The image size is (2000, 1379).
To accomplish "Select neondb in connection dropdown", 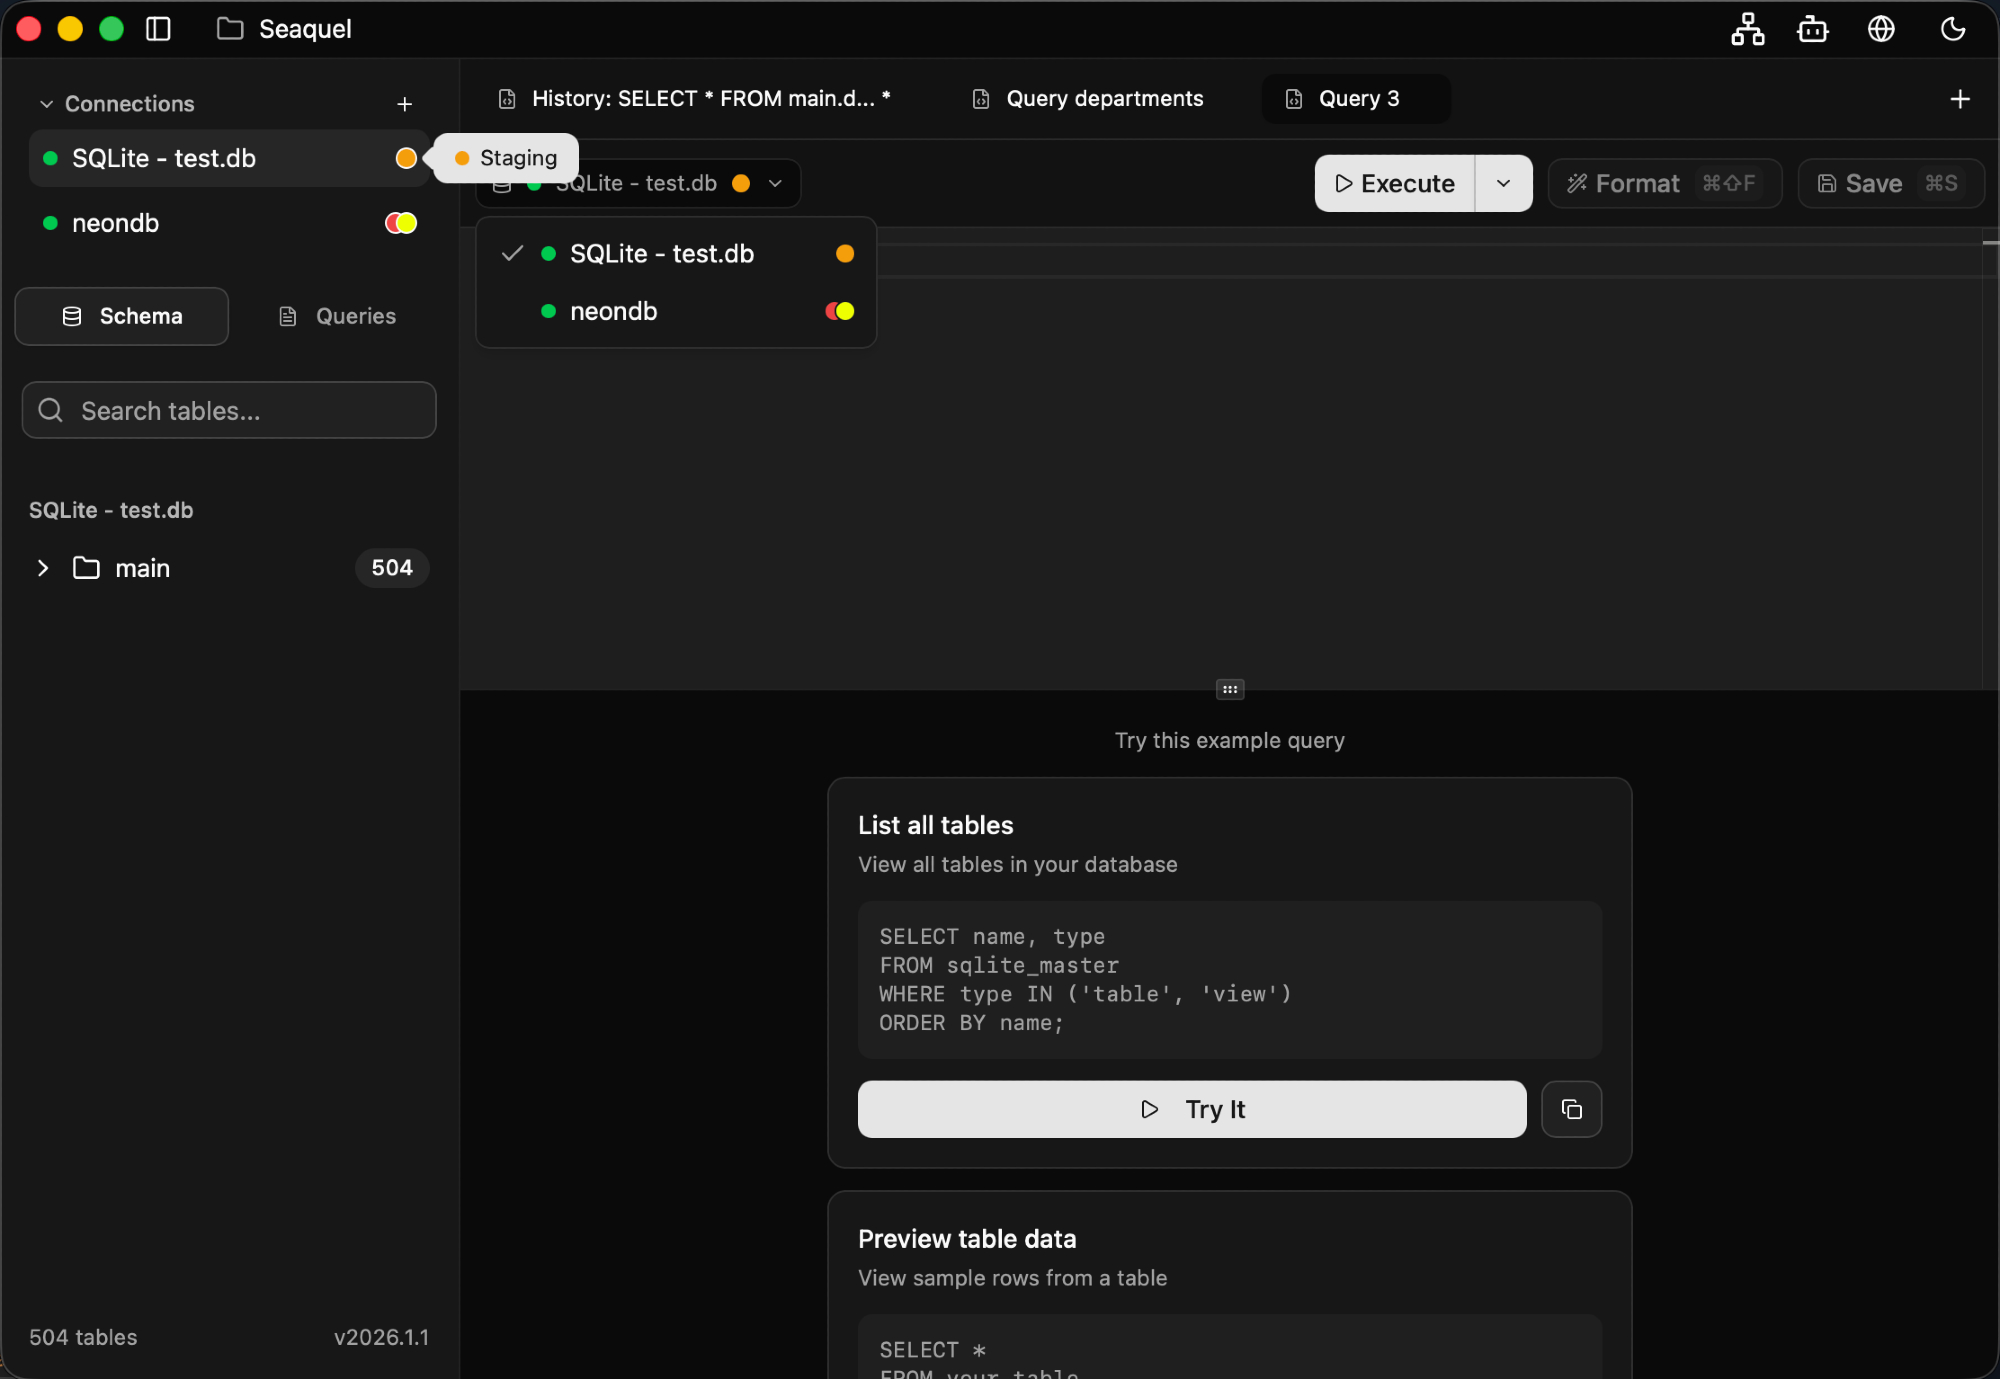I will click(x=613, y=311).
